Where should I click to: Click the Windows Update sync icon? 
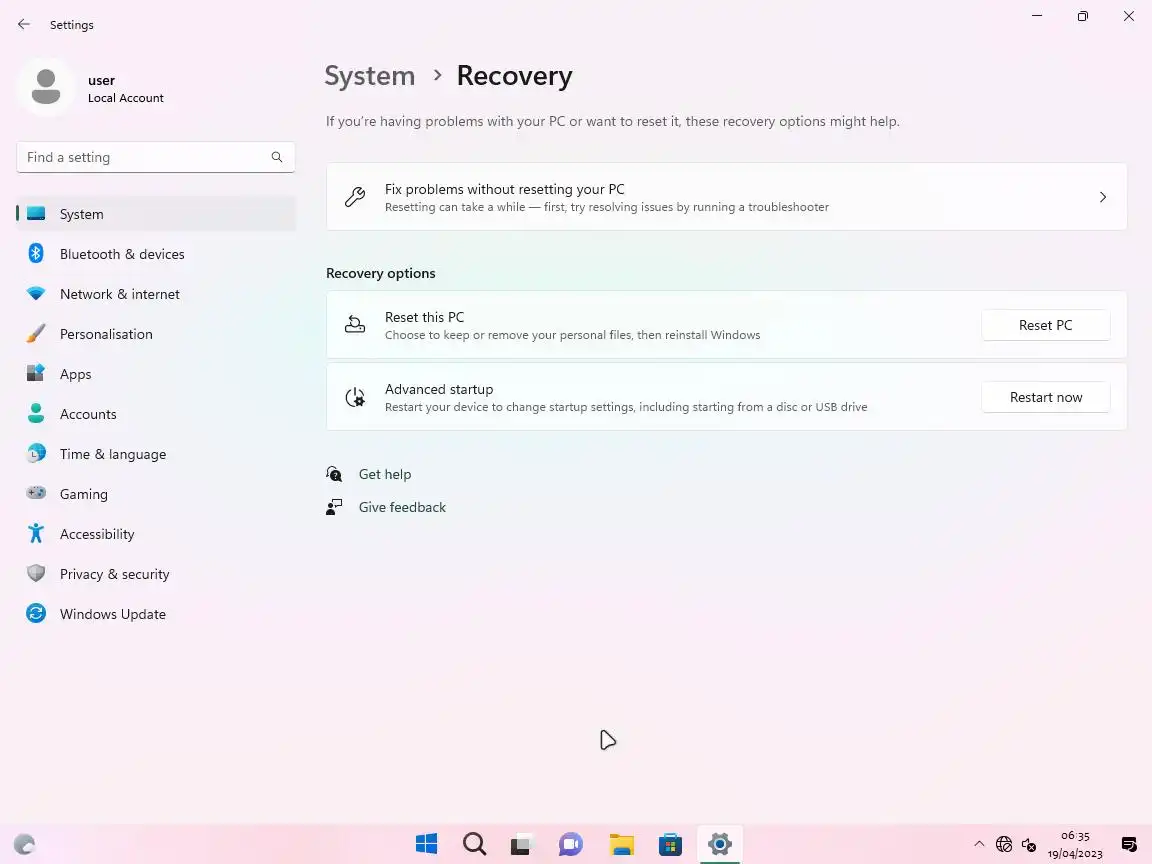pos(36,613)
